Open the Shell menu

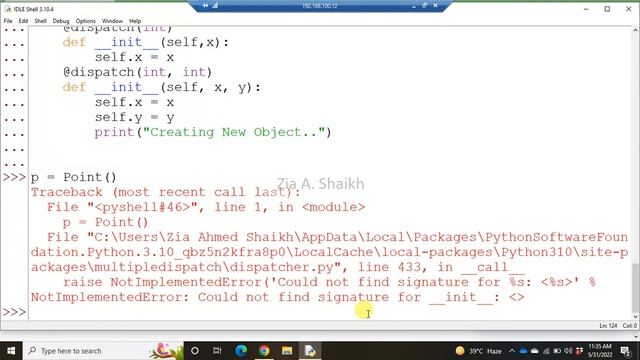coord(40,21)
